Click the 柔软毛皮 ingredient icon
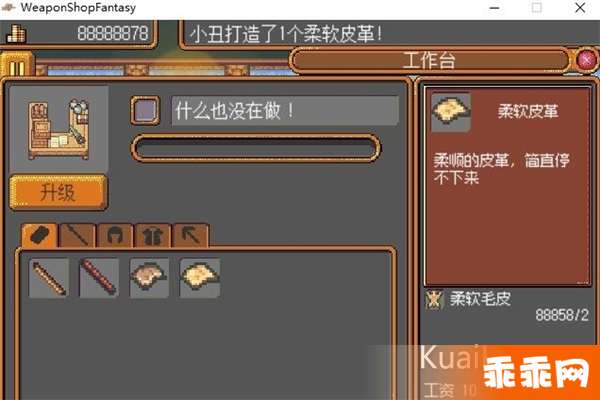Viewport: 600px width, 400px height. tap(435, 299)
